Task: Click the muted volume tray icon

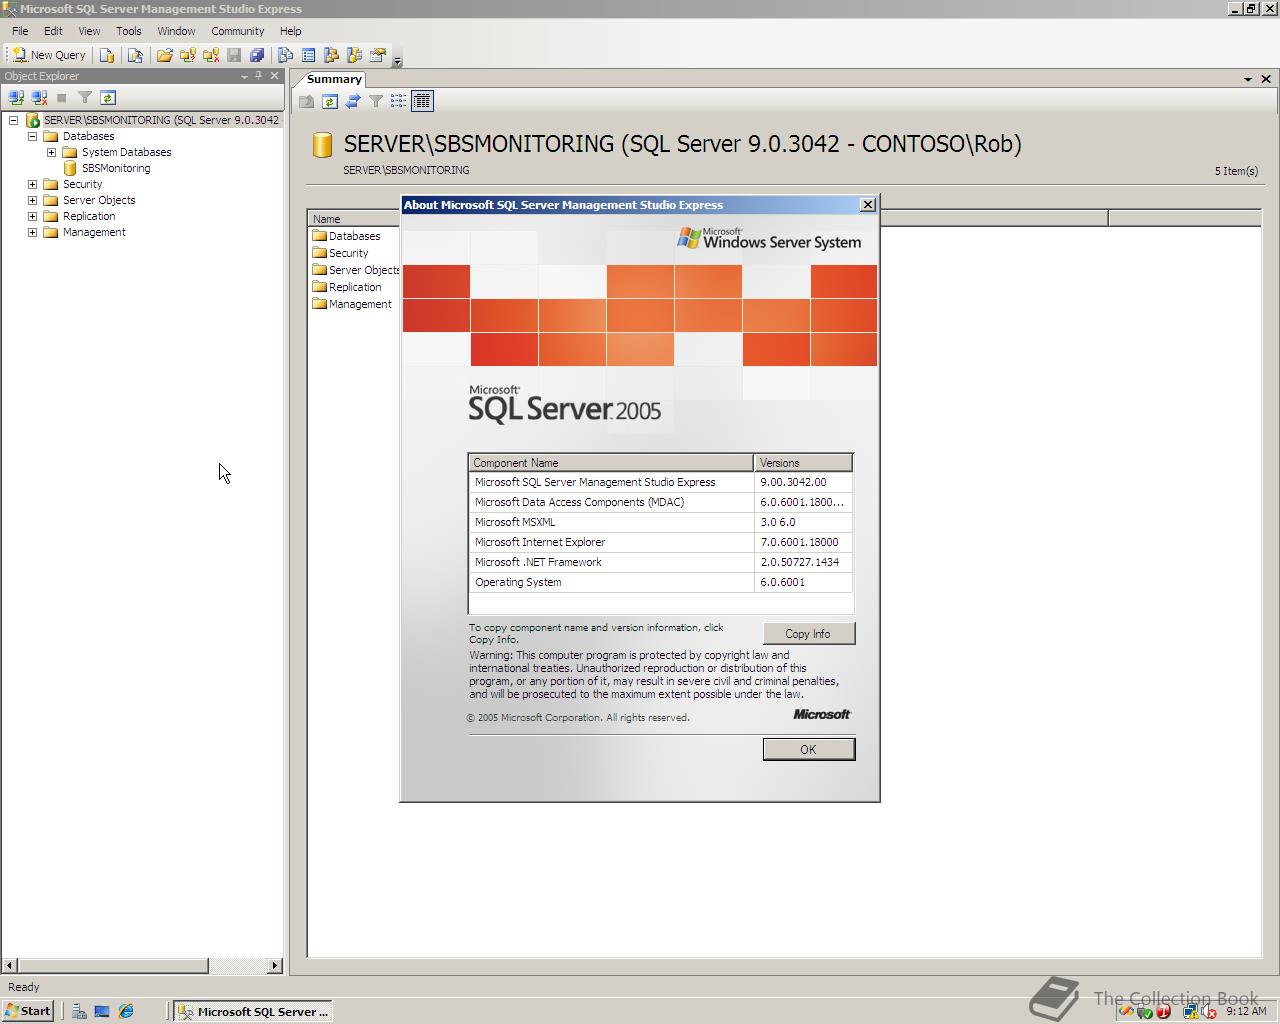Action: click(x=1210, y=1011)
